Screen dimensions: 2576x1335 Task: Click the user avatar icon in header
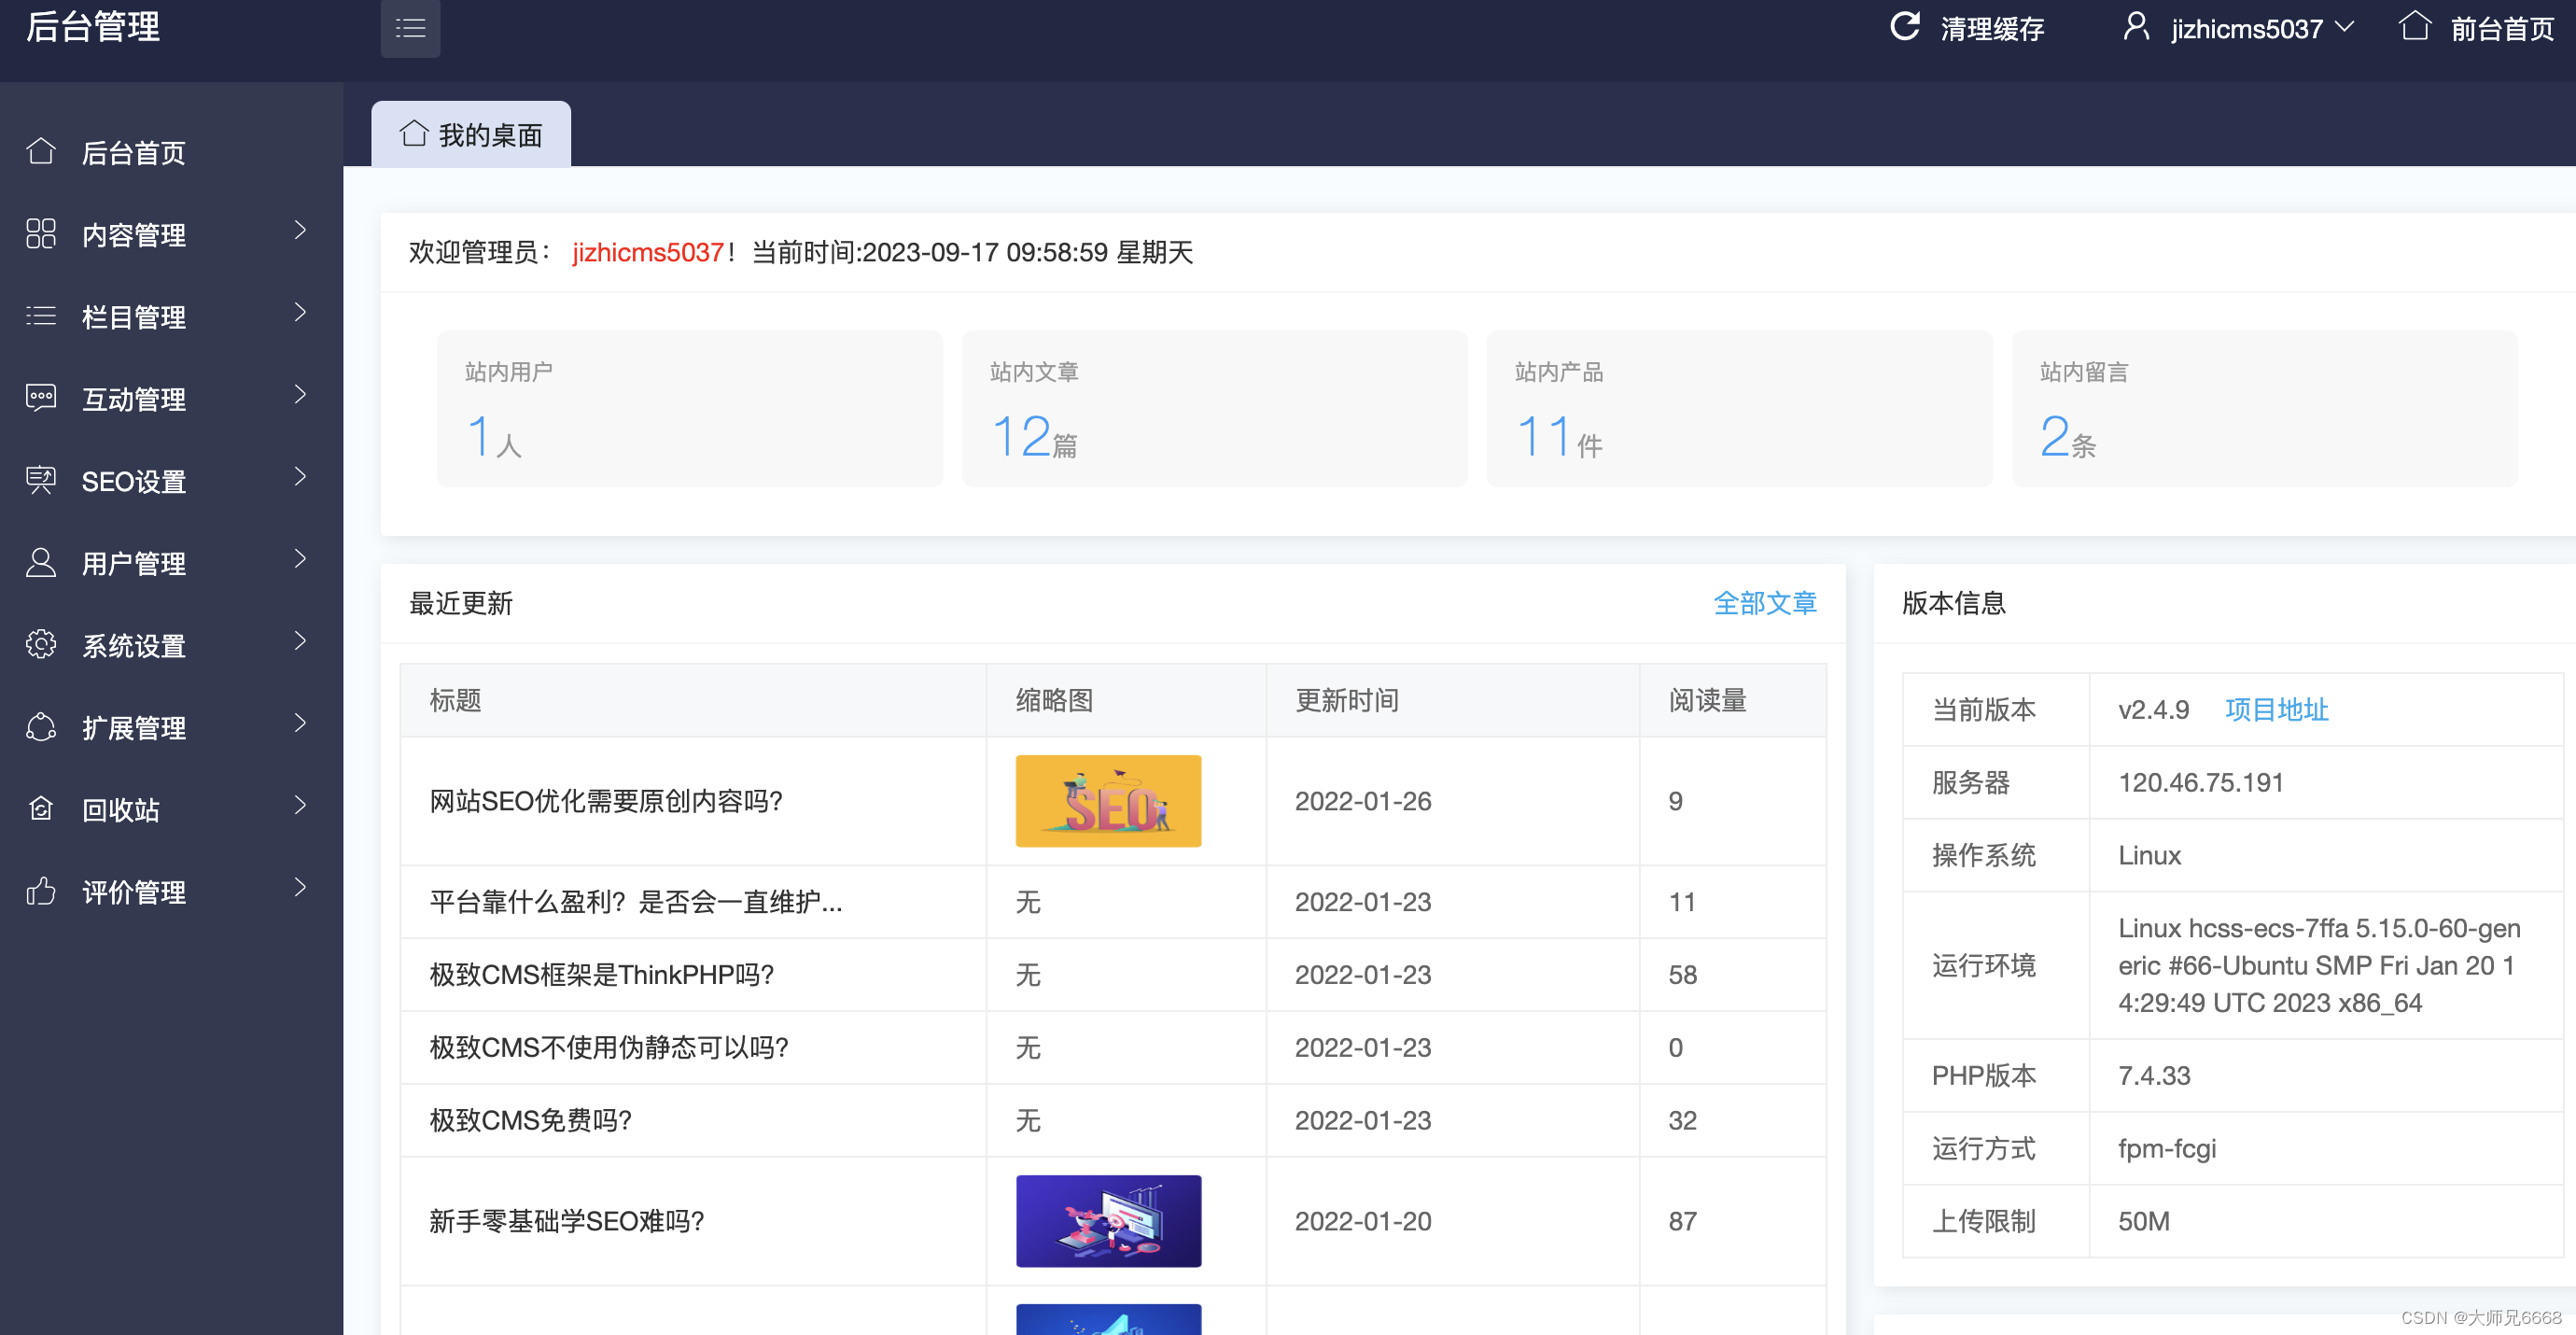click(x=2135, y=27)
